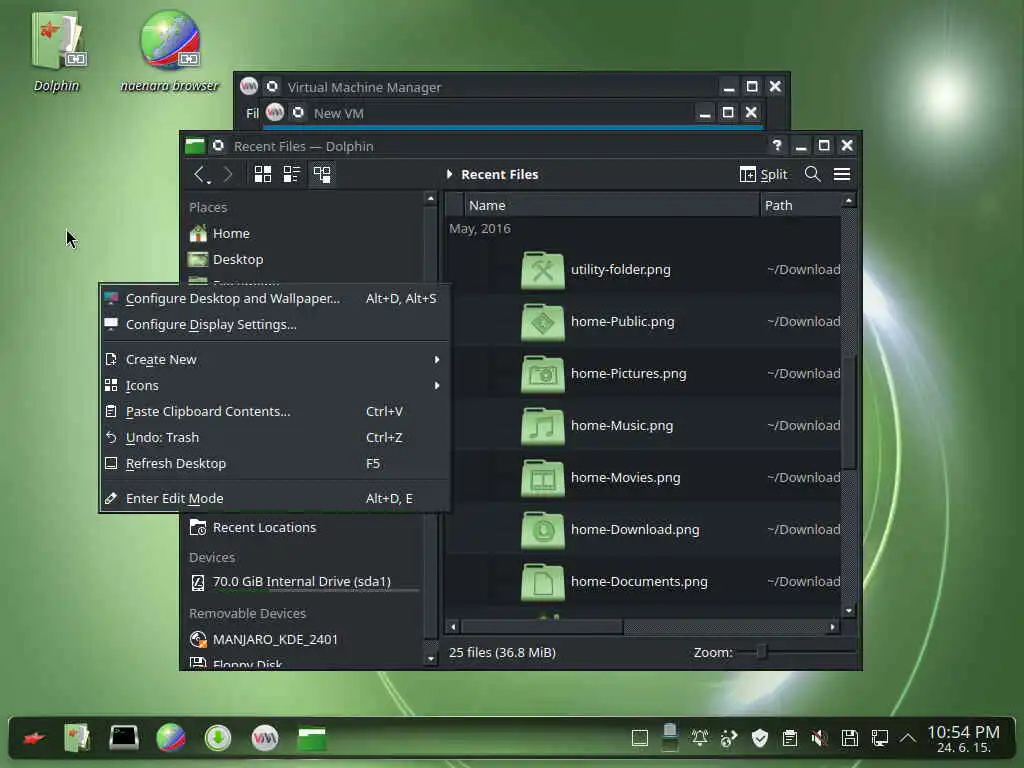The height and width of the screenshot is (768, 1024).
Task: Toggle pin icon on Virtual Machine Manager
Action: click(x=272, y=86)
